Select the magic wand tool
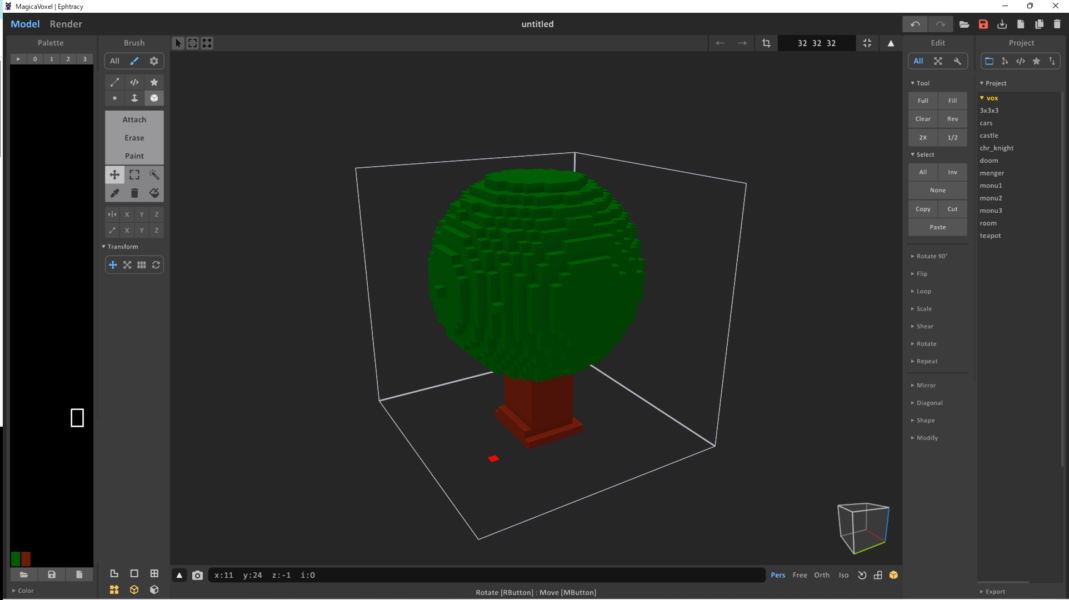Image resolution: width=1069 pixels, height=600 pixels. click(x=154, y=175)
